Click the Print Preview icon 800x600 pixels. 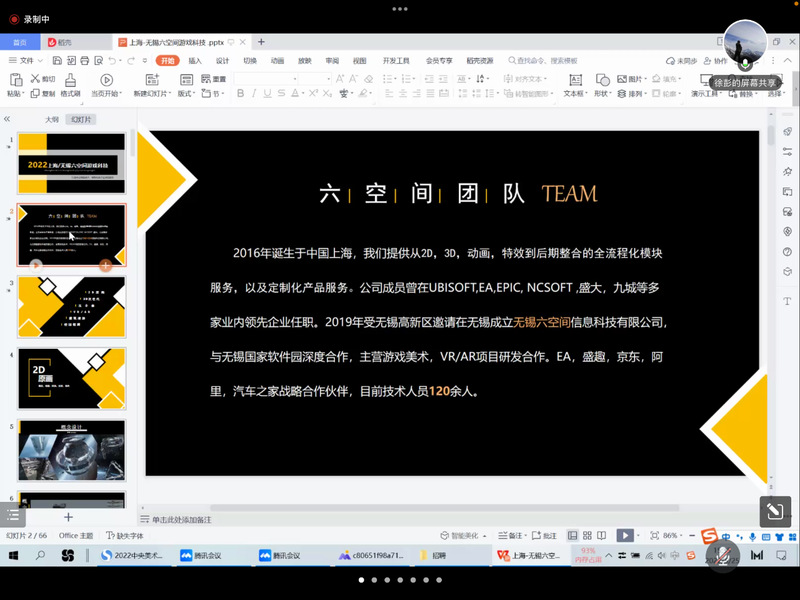(98, 61)
